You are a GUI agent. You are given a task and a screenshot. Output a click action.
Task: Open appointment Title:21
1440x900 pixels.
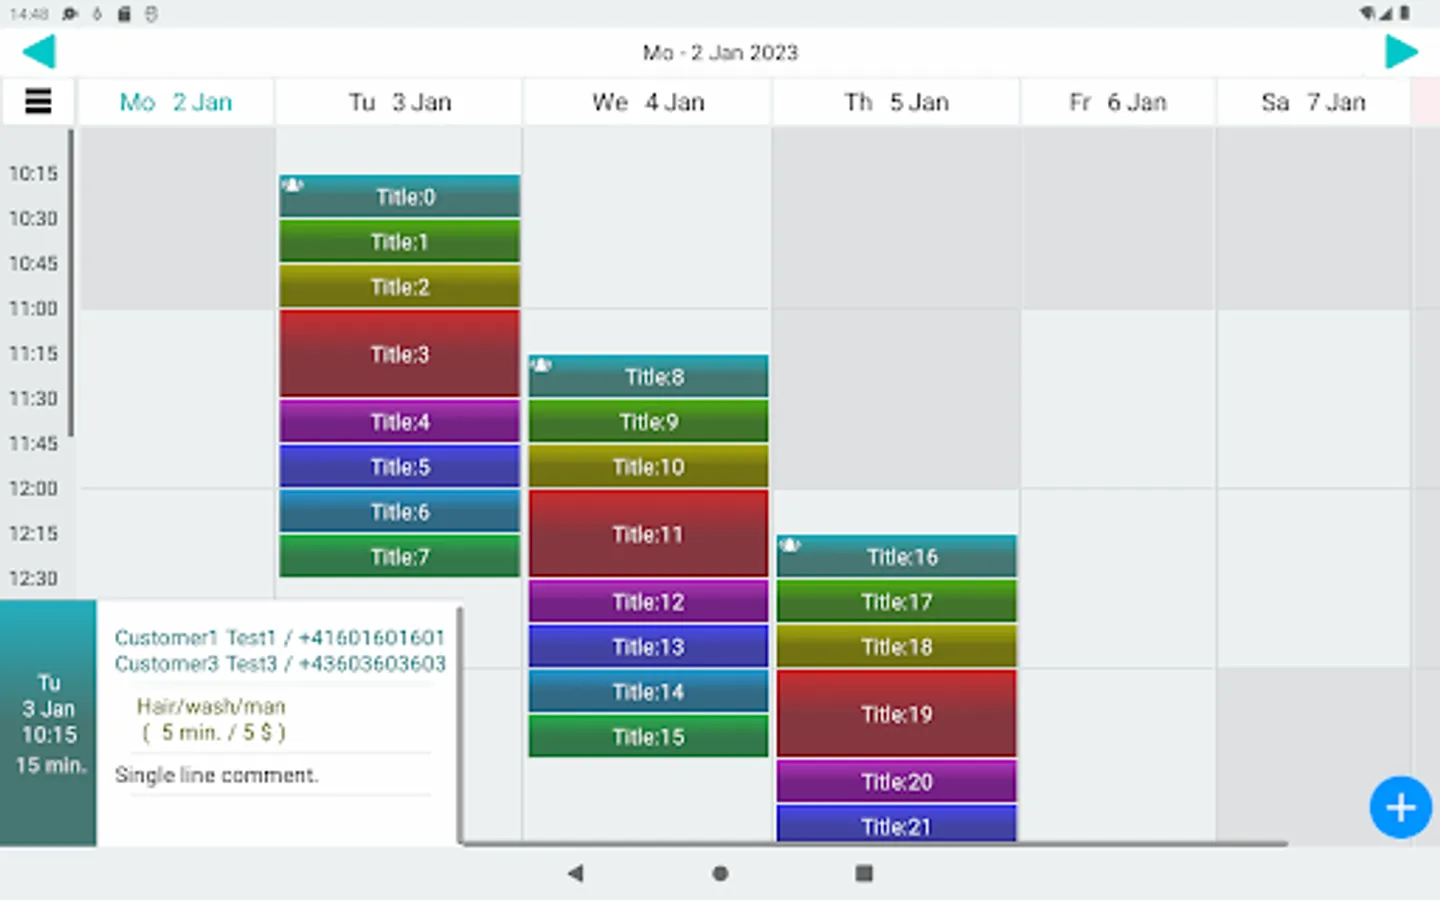(x=897, y=824)
